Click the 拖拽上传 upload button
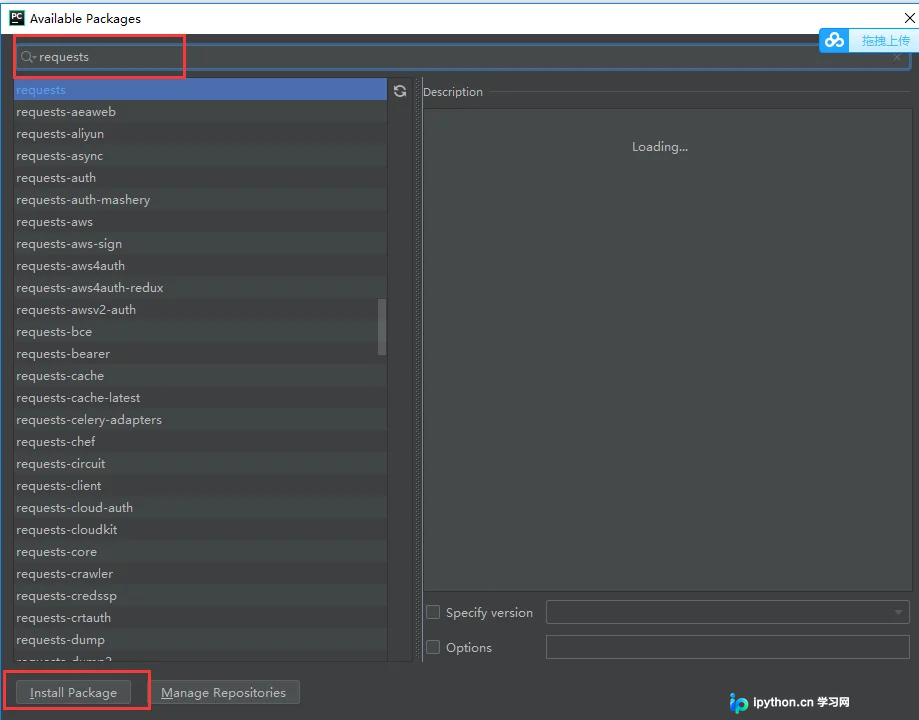Image resolution: width=919 pixels, height=720 pixels. 885,40
